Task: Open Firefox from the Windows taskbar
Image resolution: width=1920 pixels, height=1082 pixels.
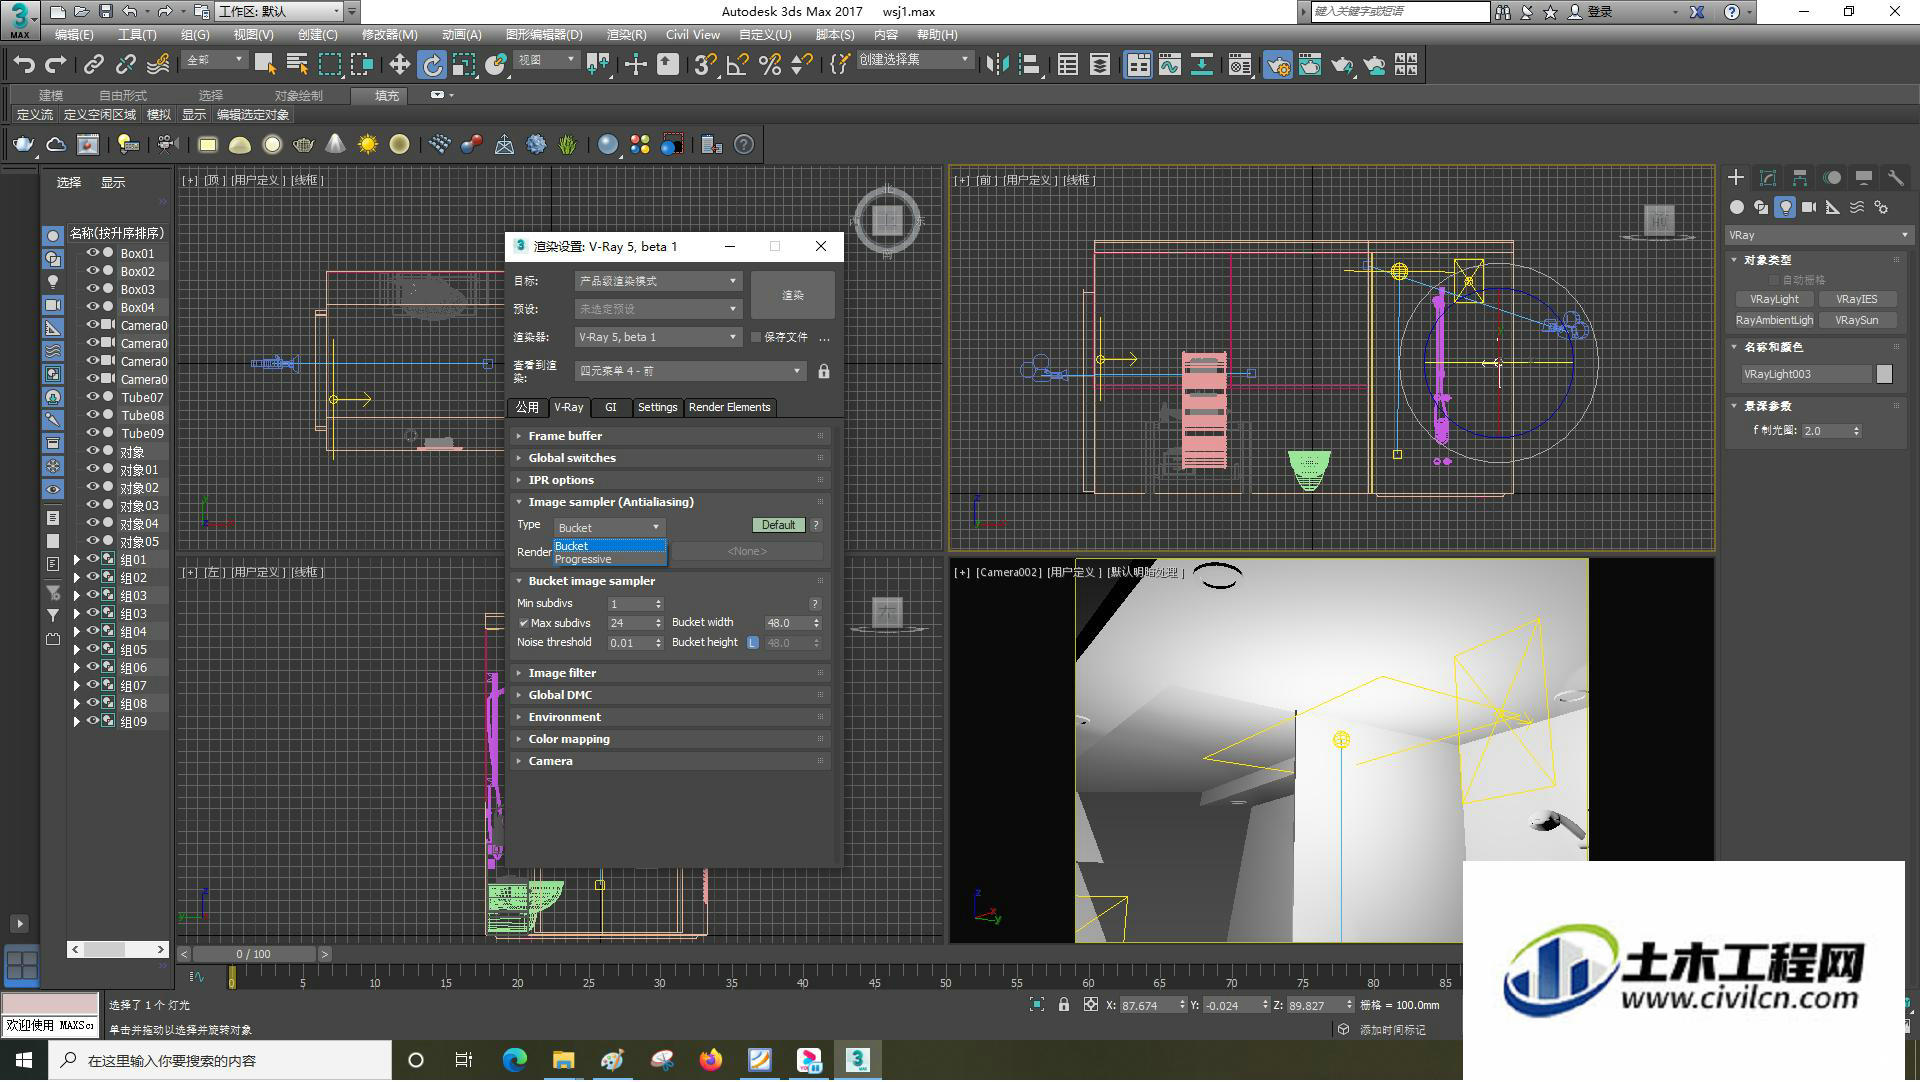Action: pyautogui.click(x=711, y=1060)
